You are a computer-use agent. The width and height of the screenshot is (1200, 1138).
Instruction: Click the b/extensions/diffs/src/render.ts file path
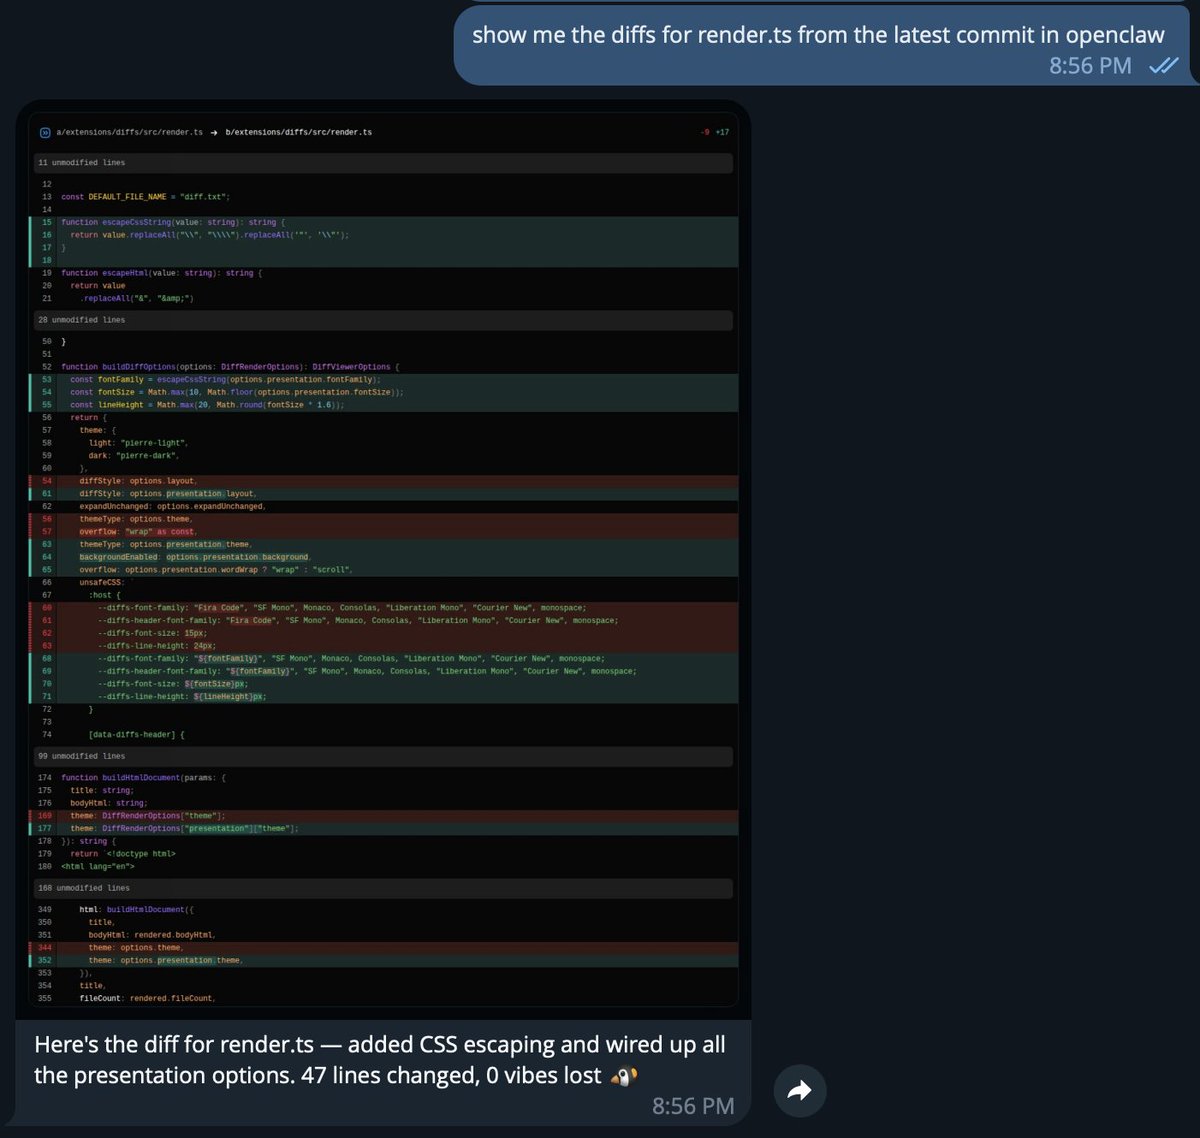[299, 132]
